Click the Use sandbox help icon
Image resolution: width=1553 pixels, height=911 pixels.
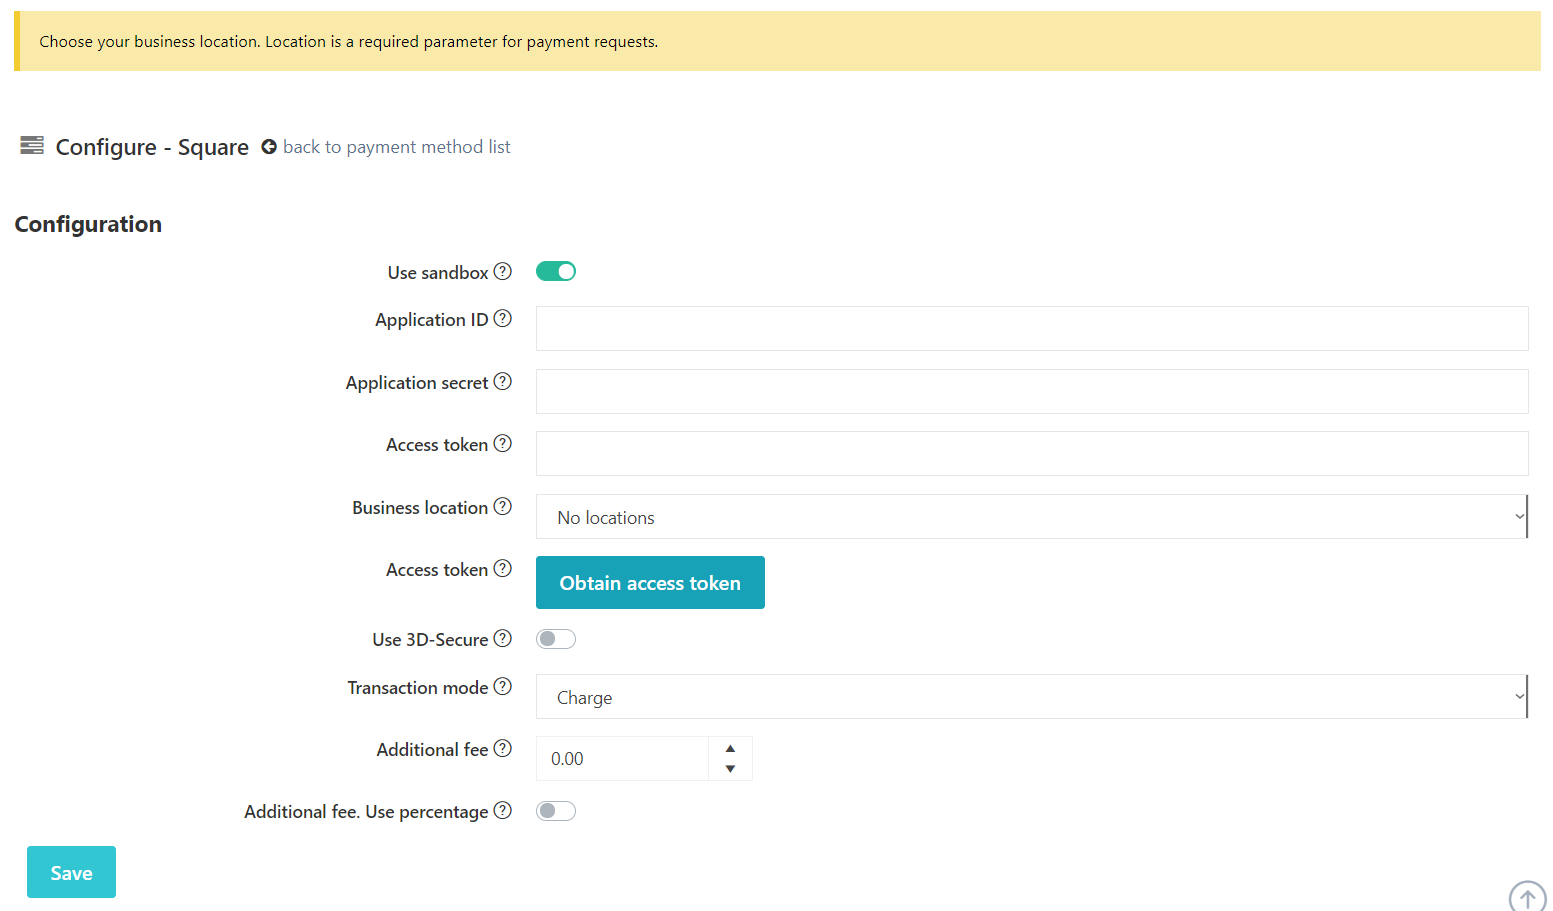point(503,271)
